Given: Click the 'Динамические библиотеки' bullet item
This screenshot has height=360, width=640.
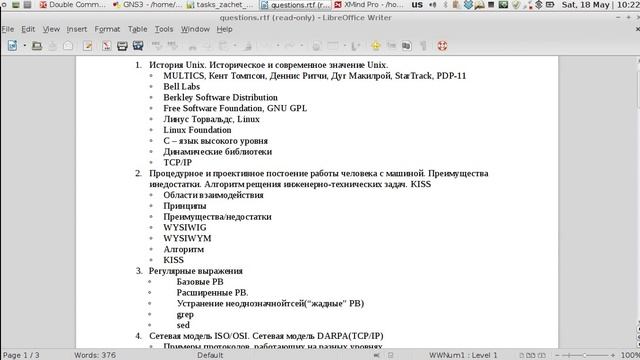Looking at the screenshot, I should point(218,151).
